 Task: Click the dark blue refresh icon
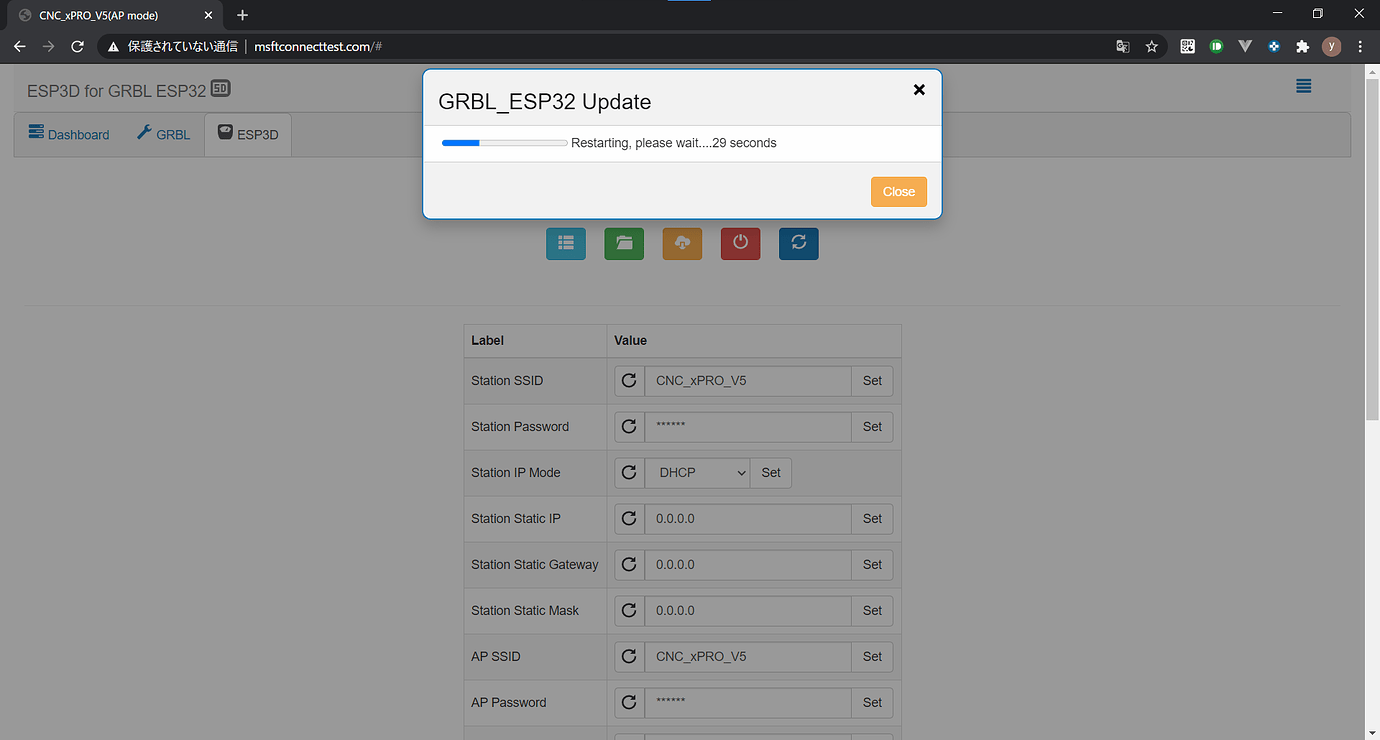(x=798, y=243)
